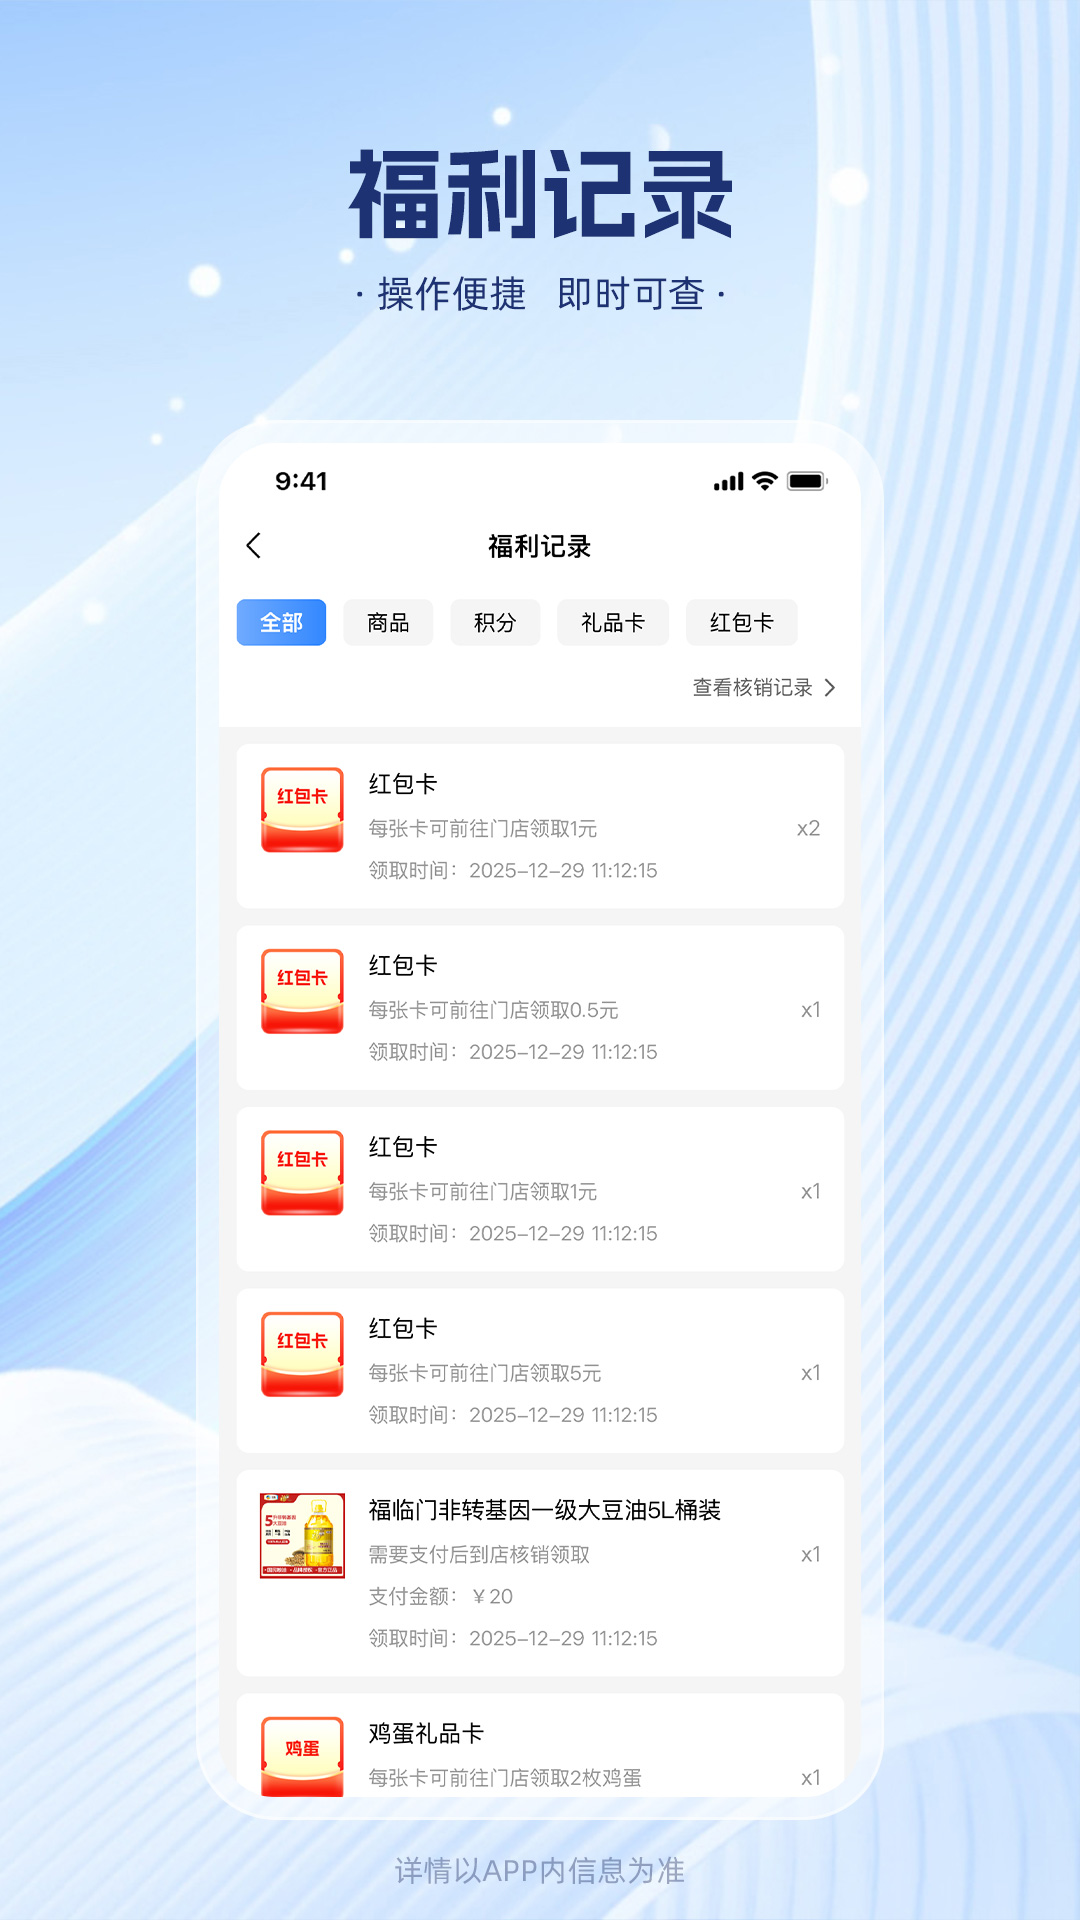The image size is (1080, 1920).
Task: Tap the x2 quantity label
Action: [x=808, y=828]
